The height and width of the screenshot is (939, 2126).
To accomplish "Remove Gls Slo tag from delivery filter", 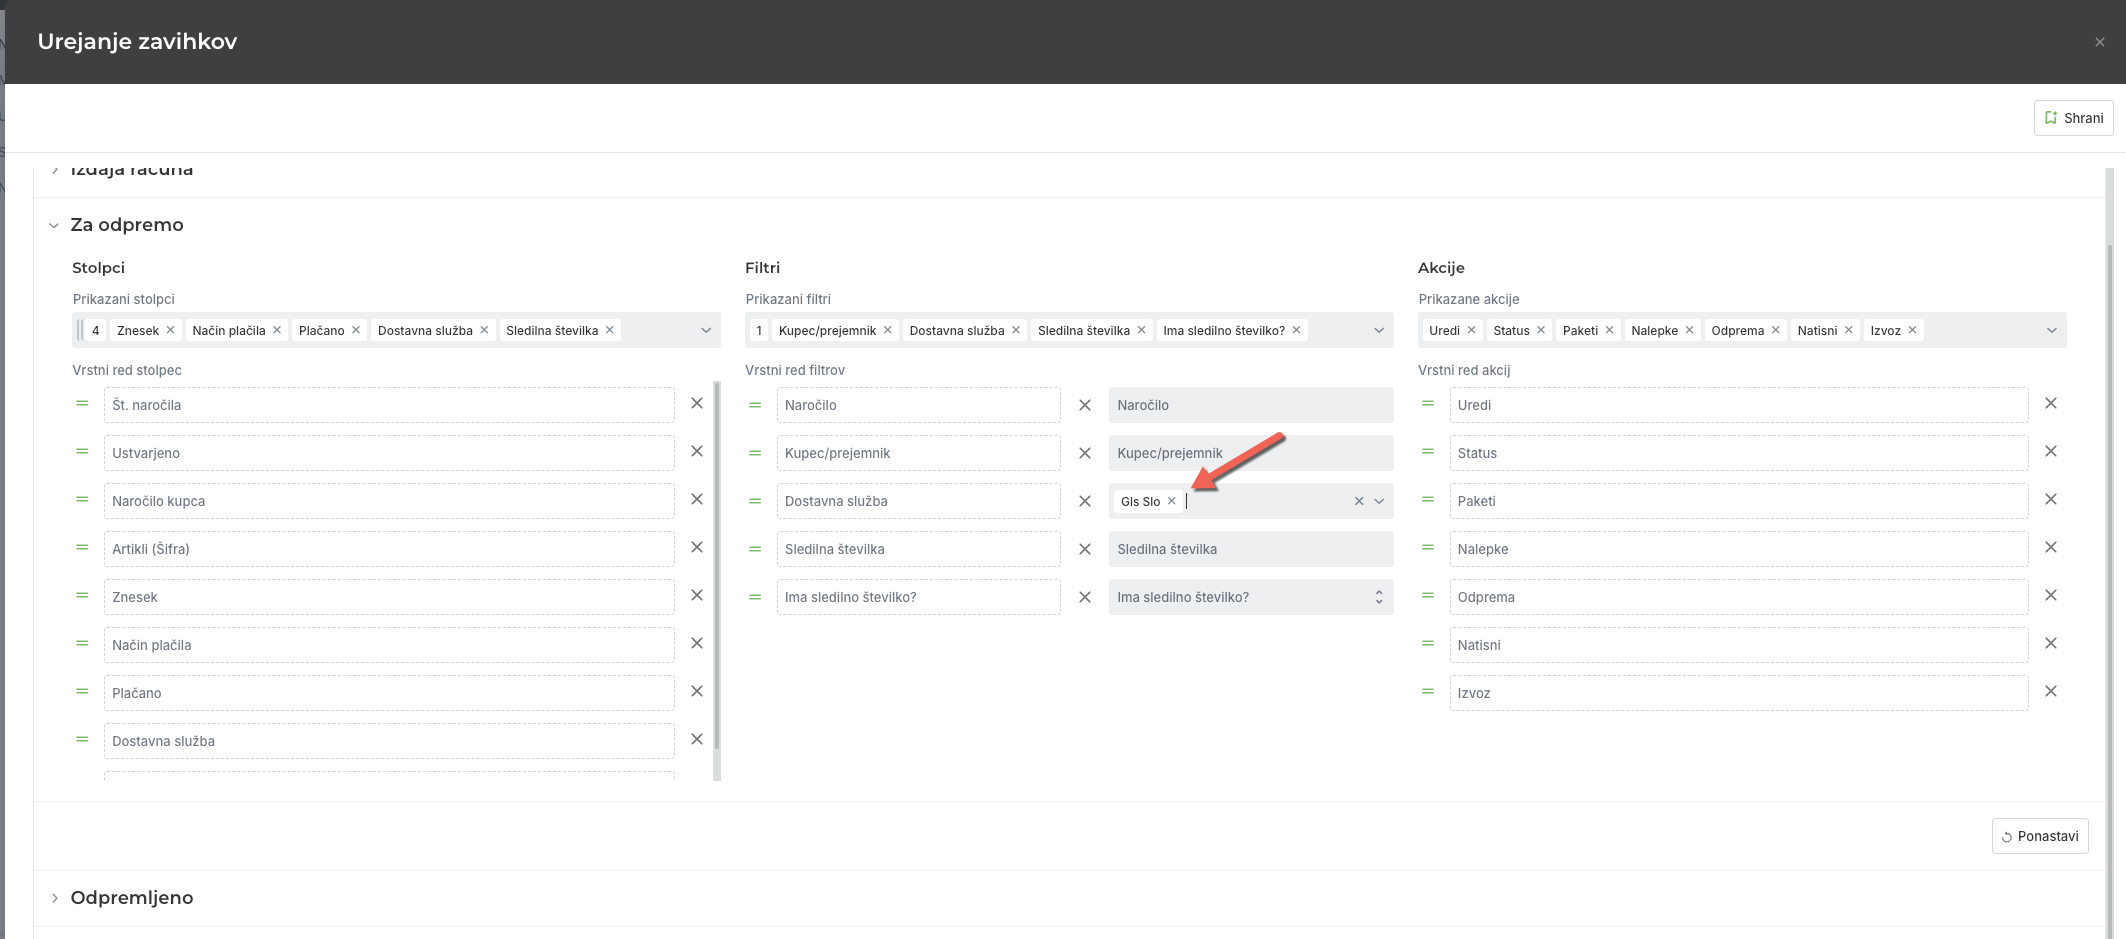I will pos(1172,501).
